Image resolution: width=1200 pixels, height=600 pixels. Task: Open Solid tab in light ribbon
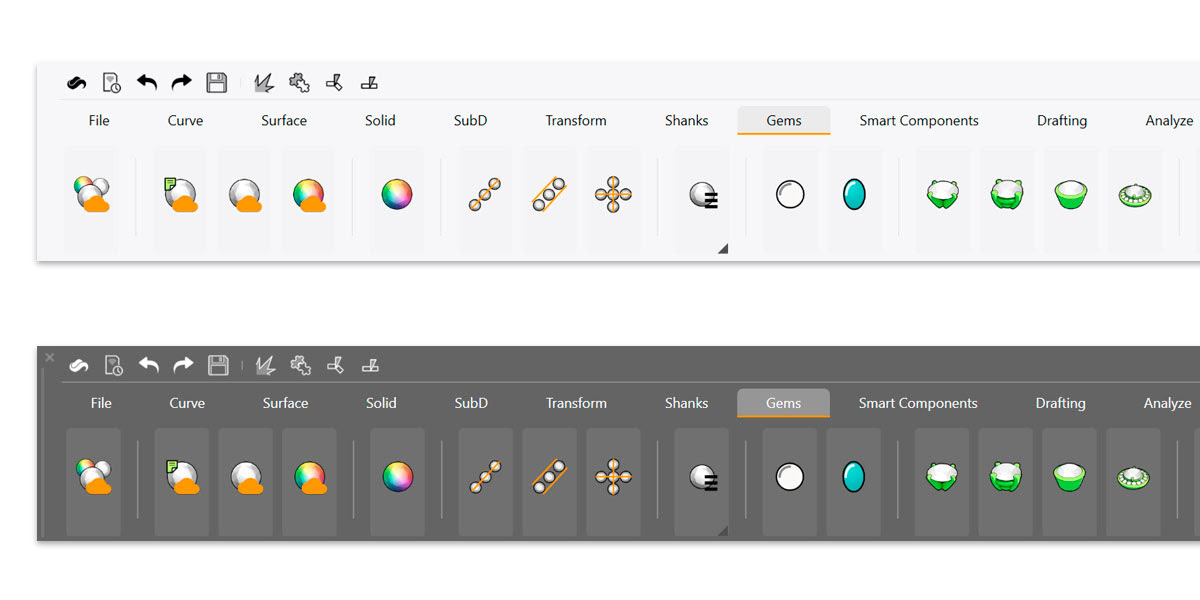tap(380, 120)
